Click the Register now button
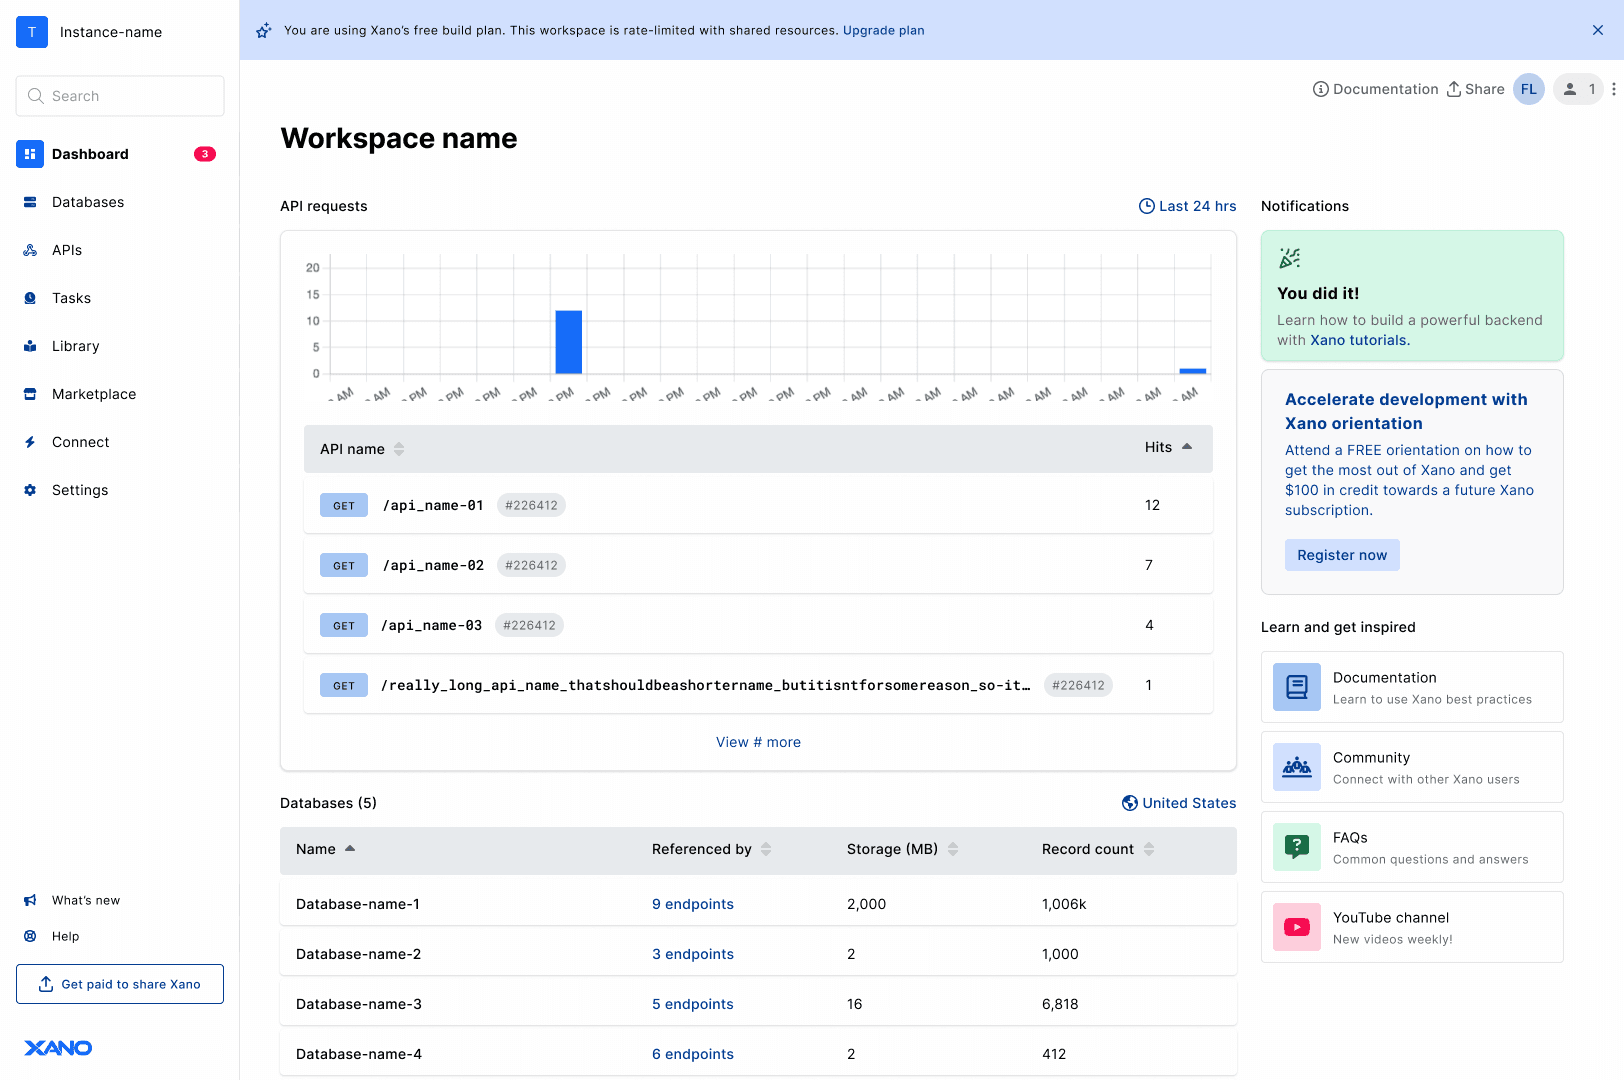This screenshot has width=1624, height=1080. pyautogui.click(x=1342, y=555)
